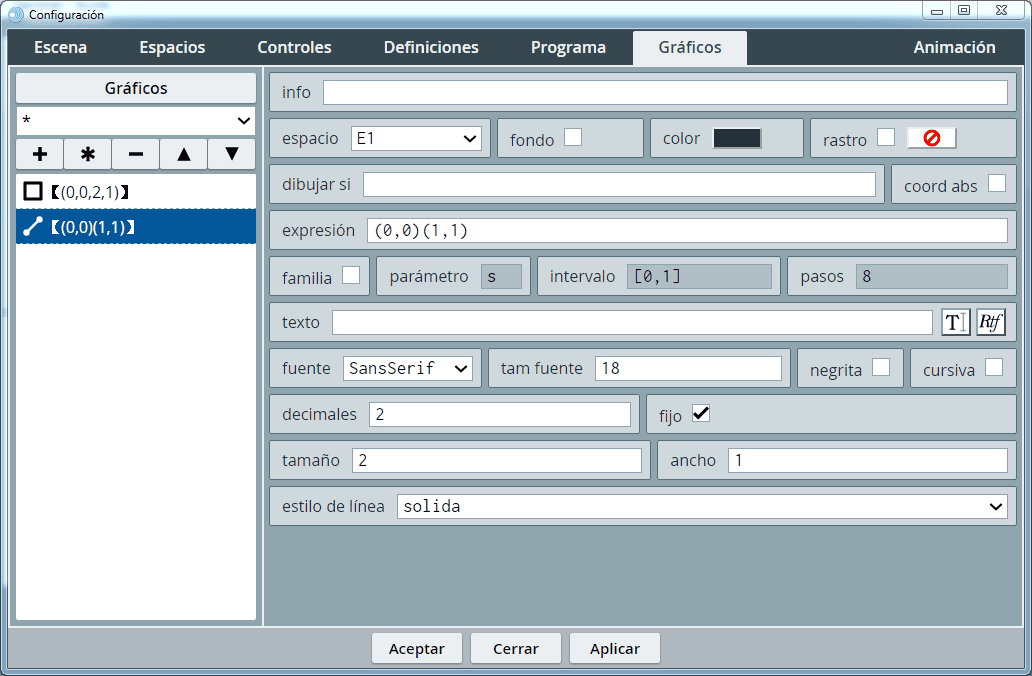Screen dimensions: 1032x676
Task: Enable the fondo checkbox
Action: pos(573,138)
